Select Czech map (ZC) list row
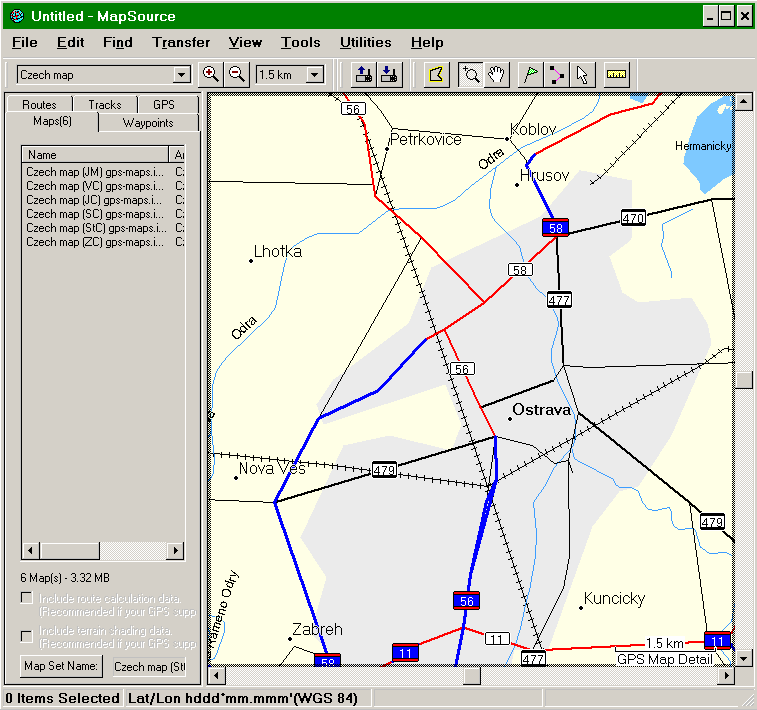The height and width of the screenshot is (710, 757). (x=103, y=242)
